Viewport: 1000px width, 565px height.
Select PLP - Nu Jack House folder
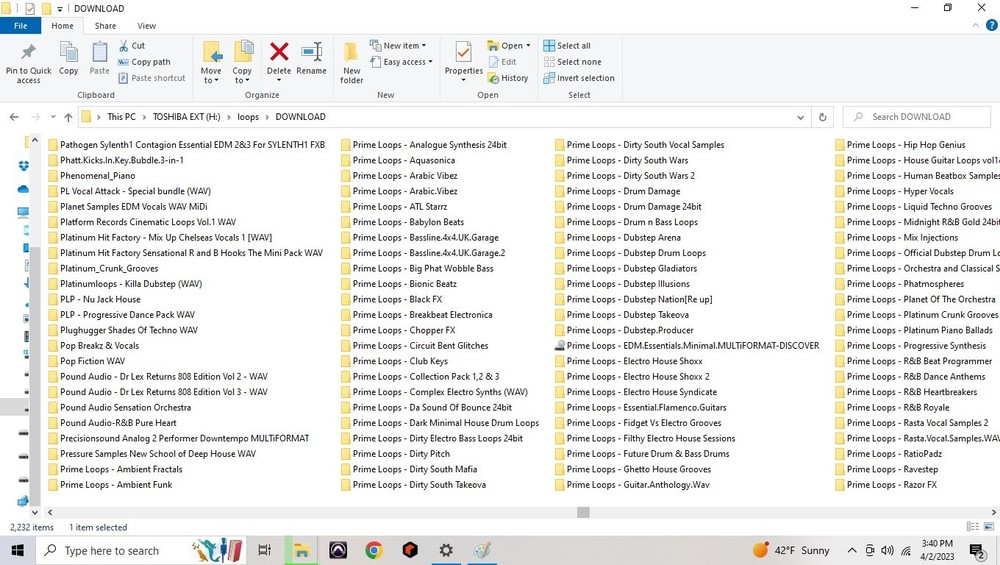[94, 299]
